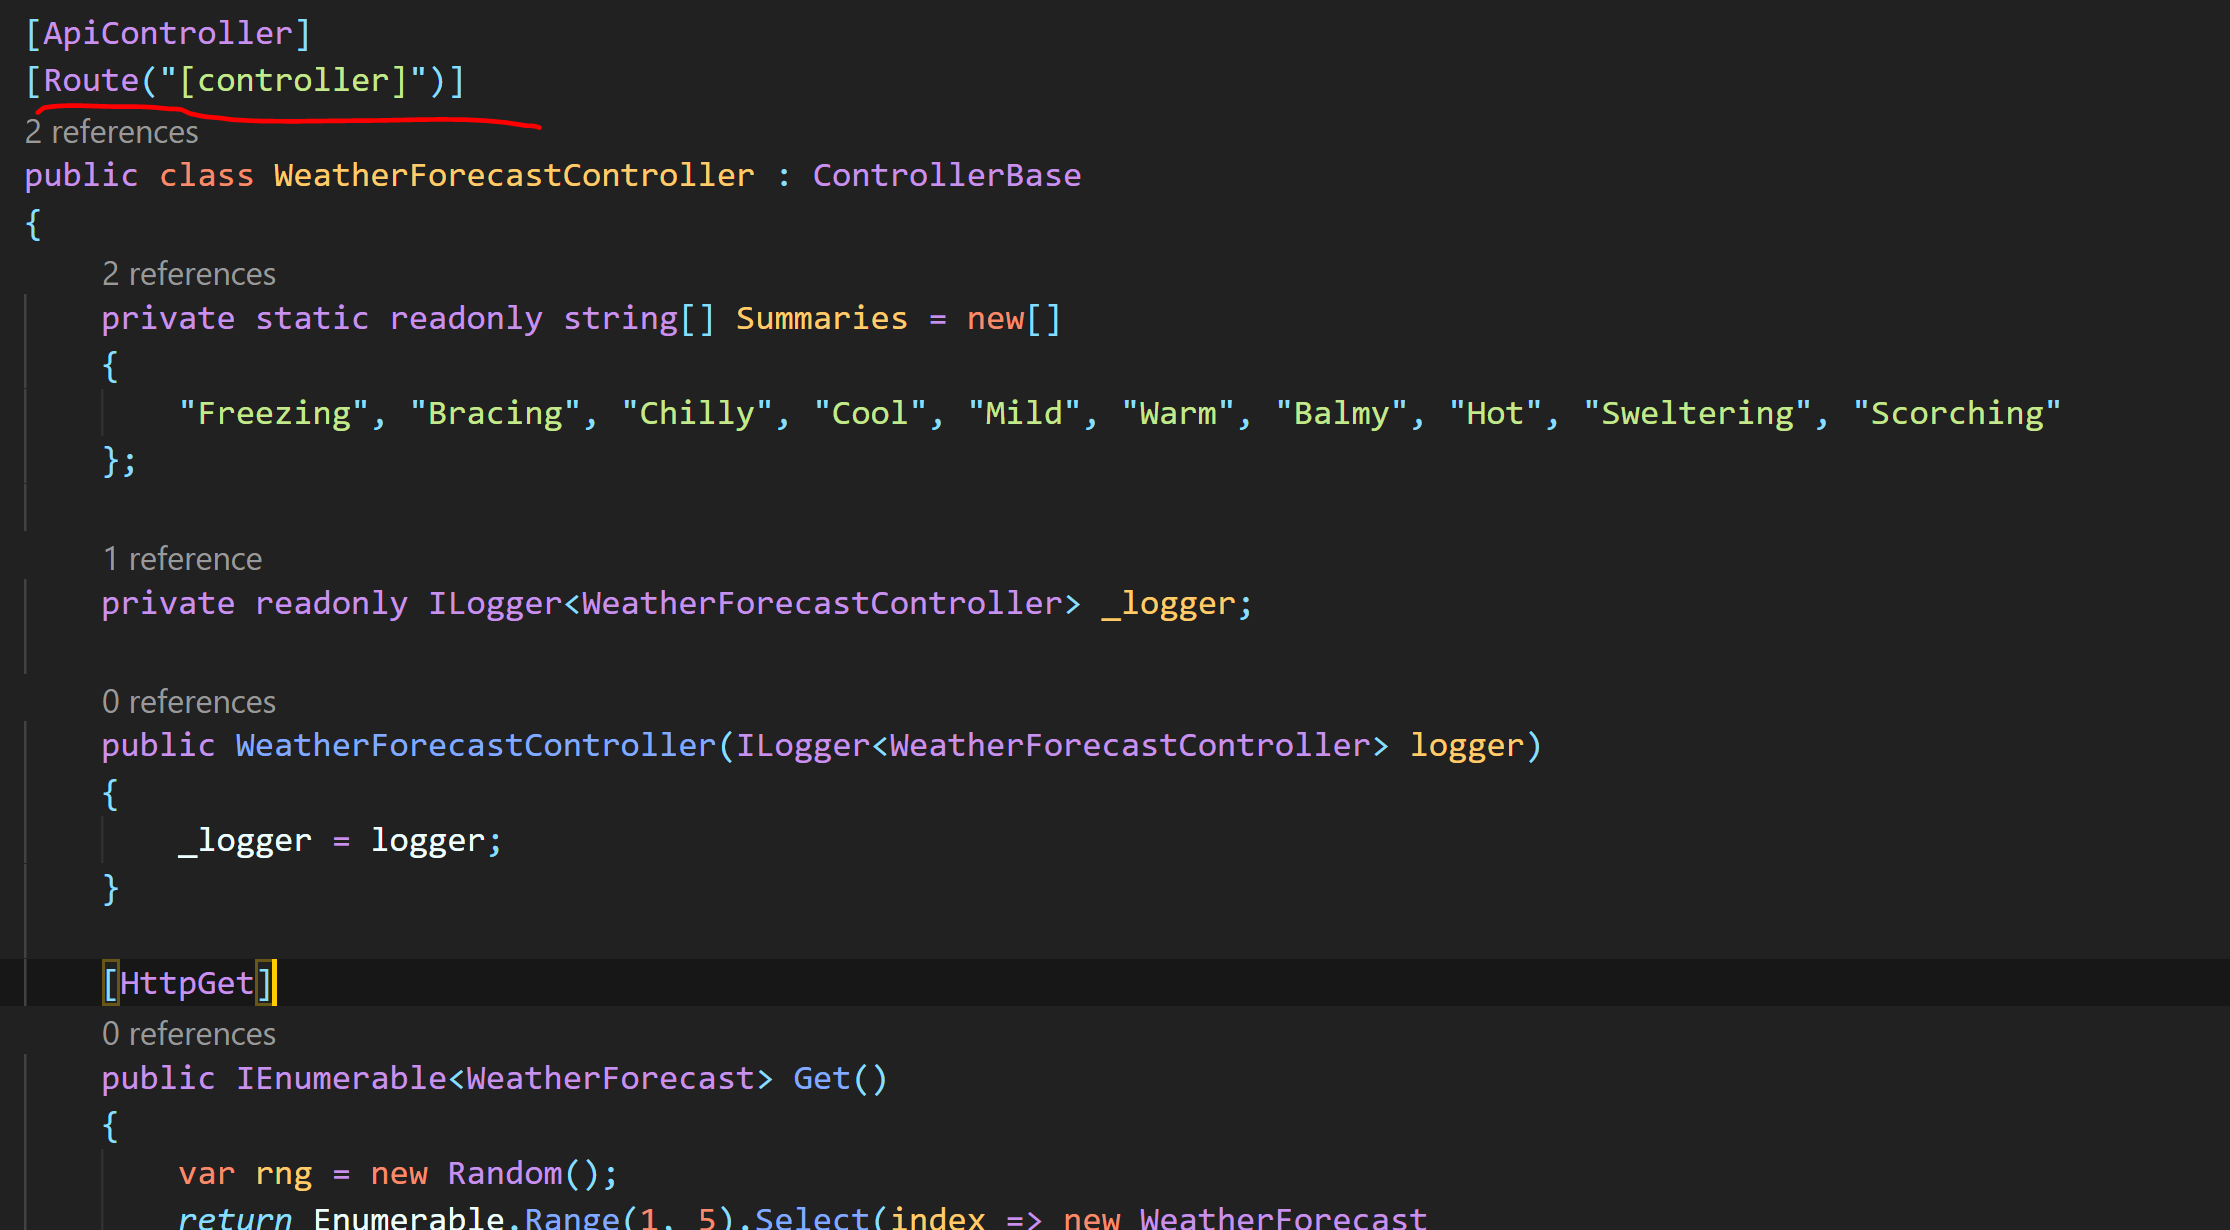Viewport: 2230px width, 1230px height.
Task: Click the logger constructor parameter name
Action: point(1466,745)
